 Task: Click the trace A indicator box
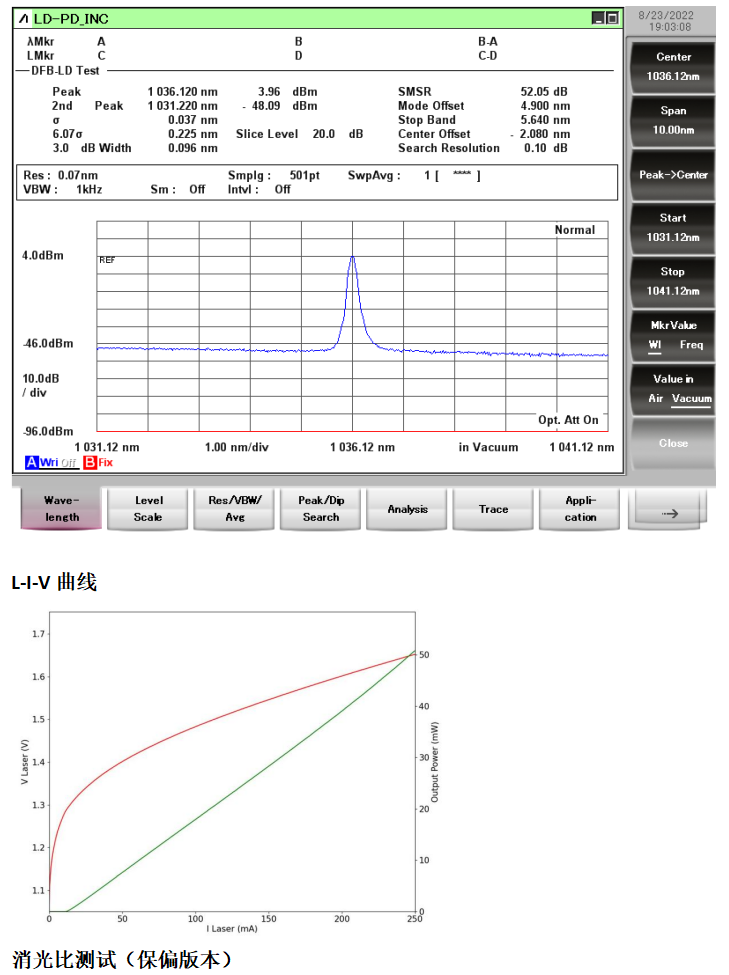pyautogui.click(x=31, y=462)
